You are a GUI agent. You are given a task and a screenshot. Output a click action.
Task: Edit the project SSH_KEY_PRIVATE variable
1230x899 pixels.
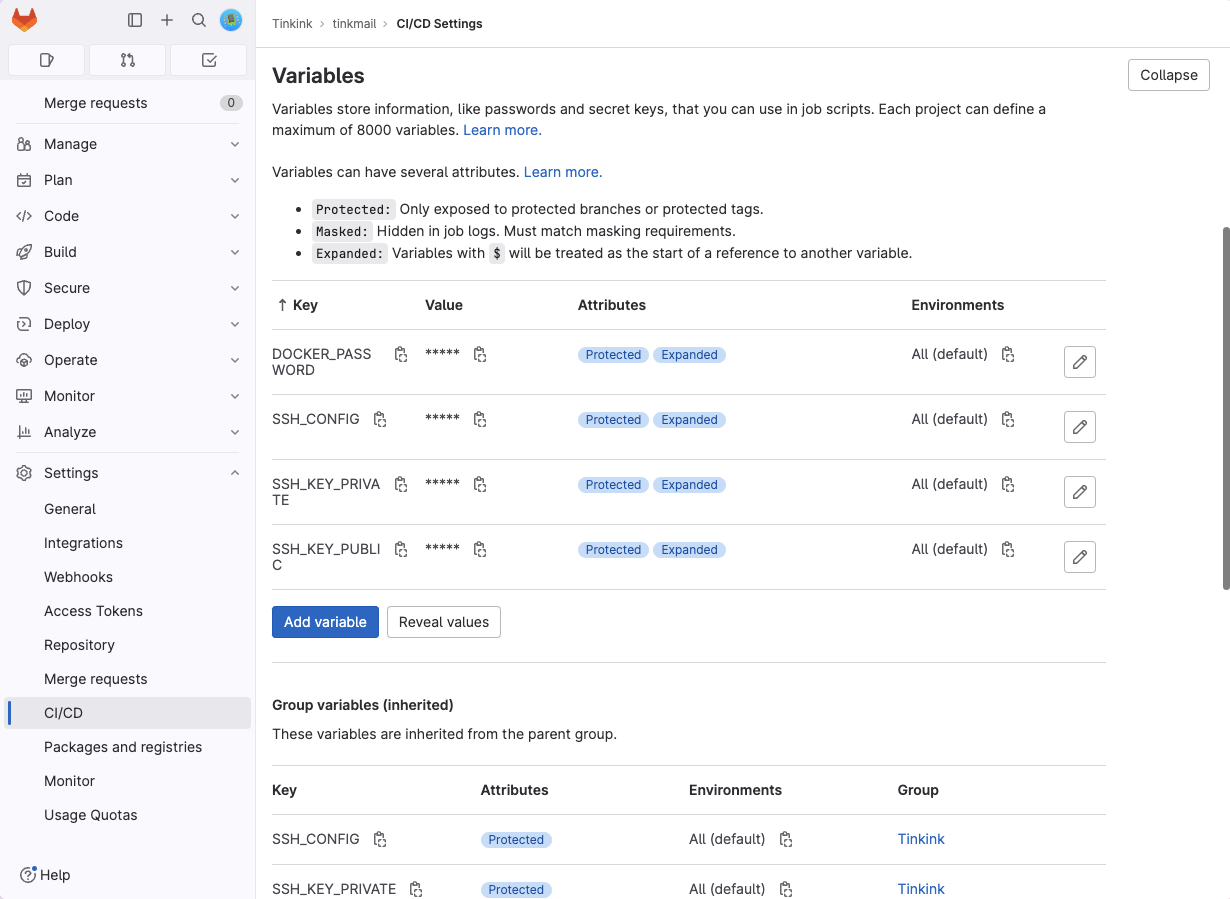pos(1080,492)
